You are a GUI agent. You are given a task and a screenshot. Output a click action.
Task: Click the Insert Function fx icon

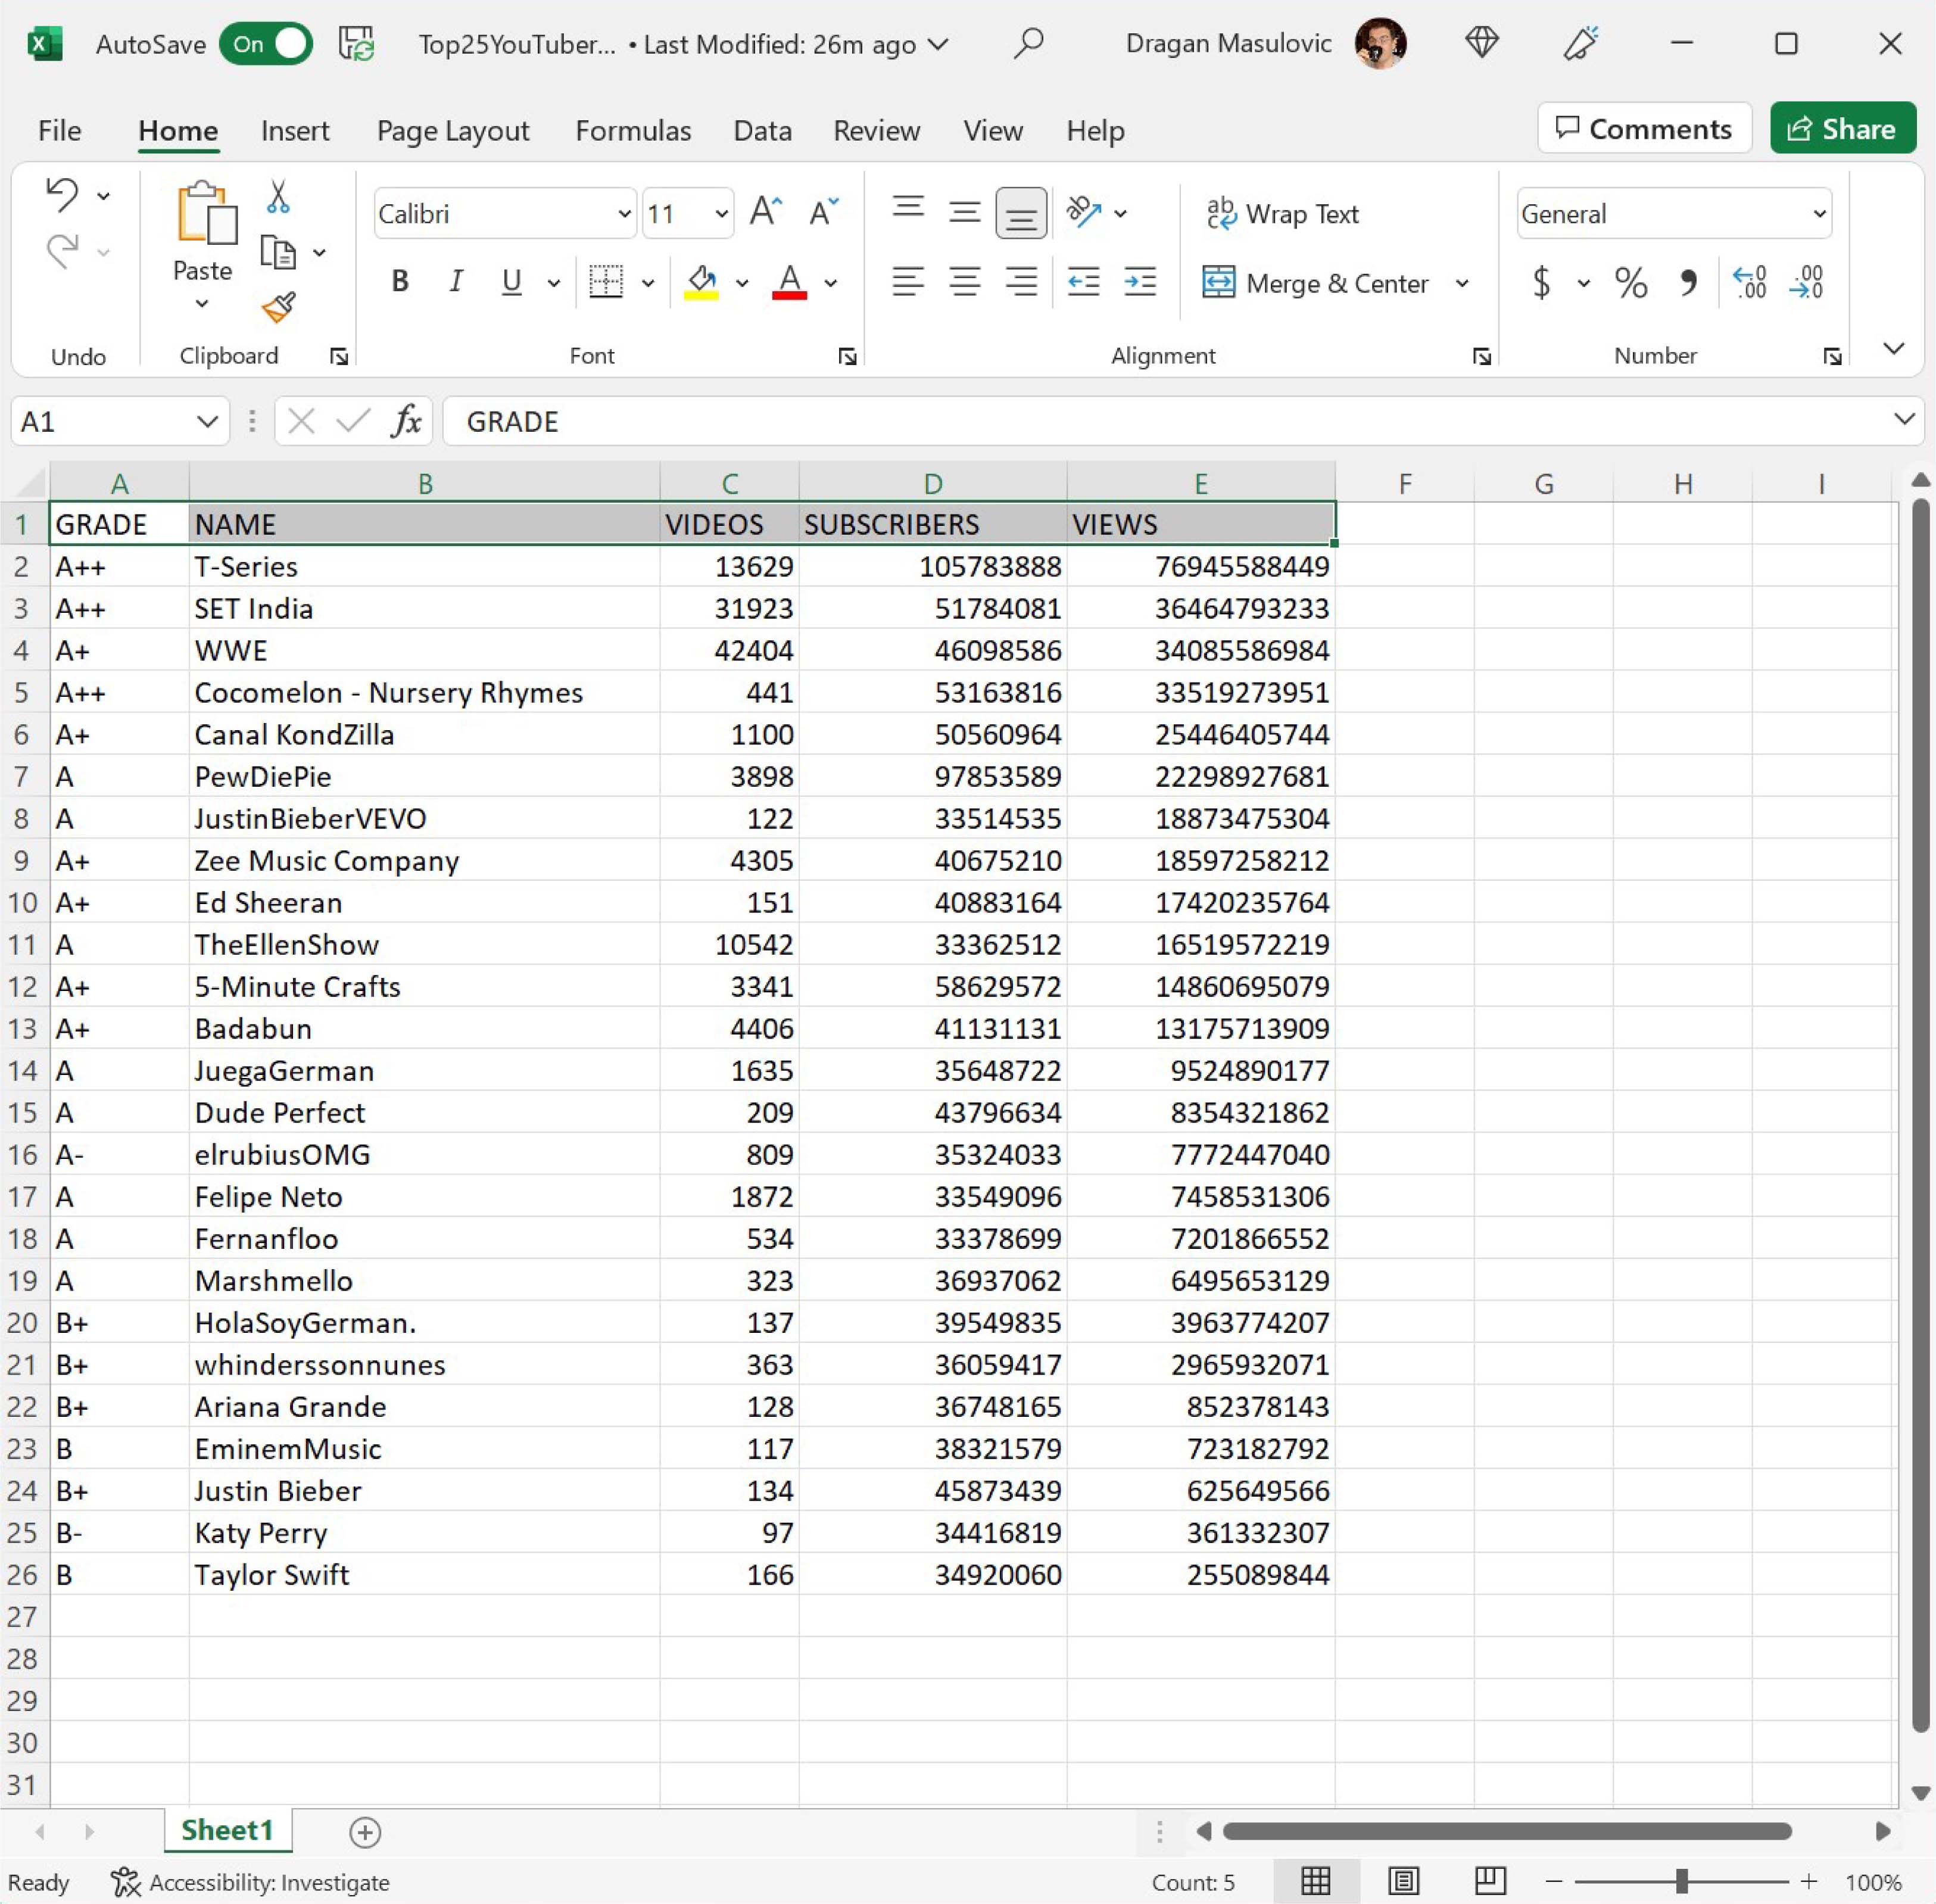(x=405, y=421)
